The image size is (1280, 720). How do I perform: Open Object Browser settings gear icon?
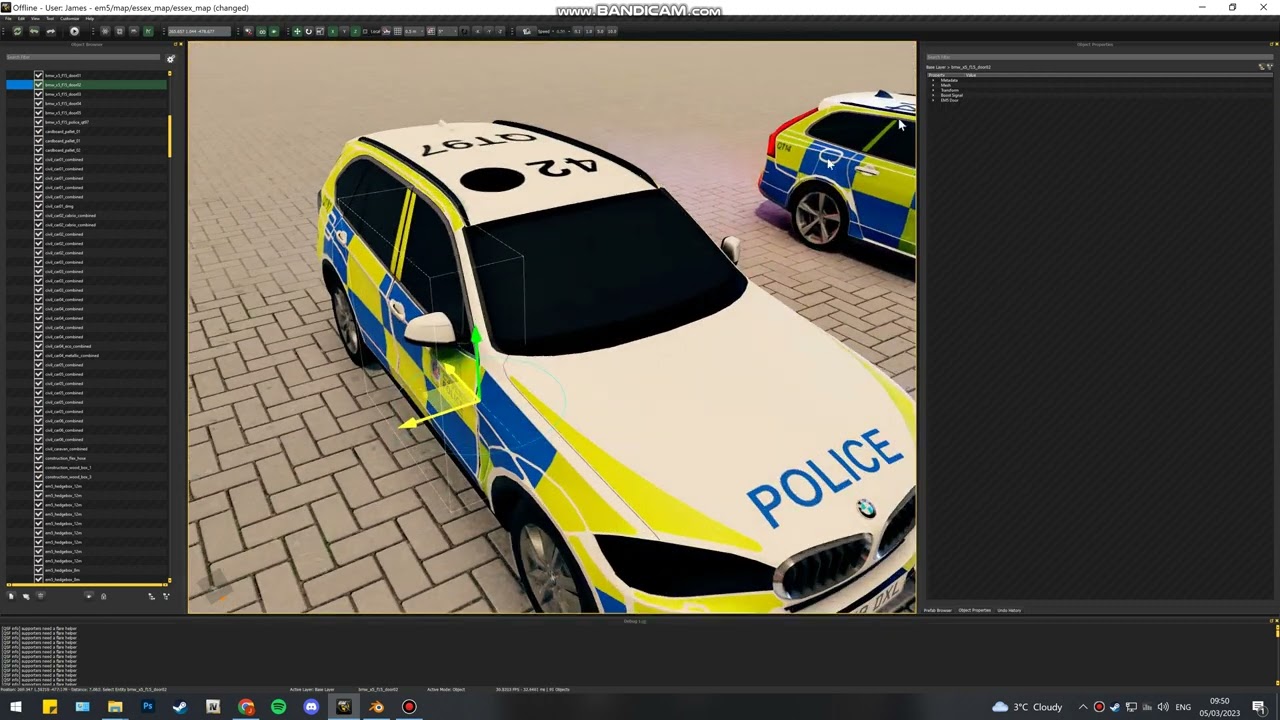click(170, 59)
